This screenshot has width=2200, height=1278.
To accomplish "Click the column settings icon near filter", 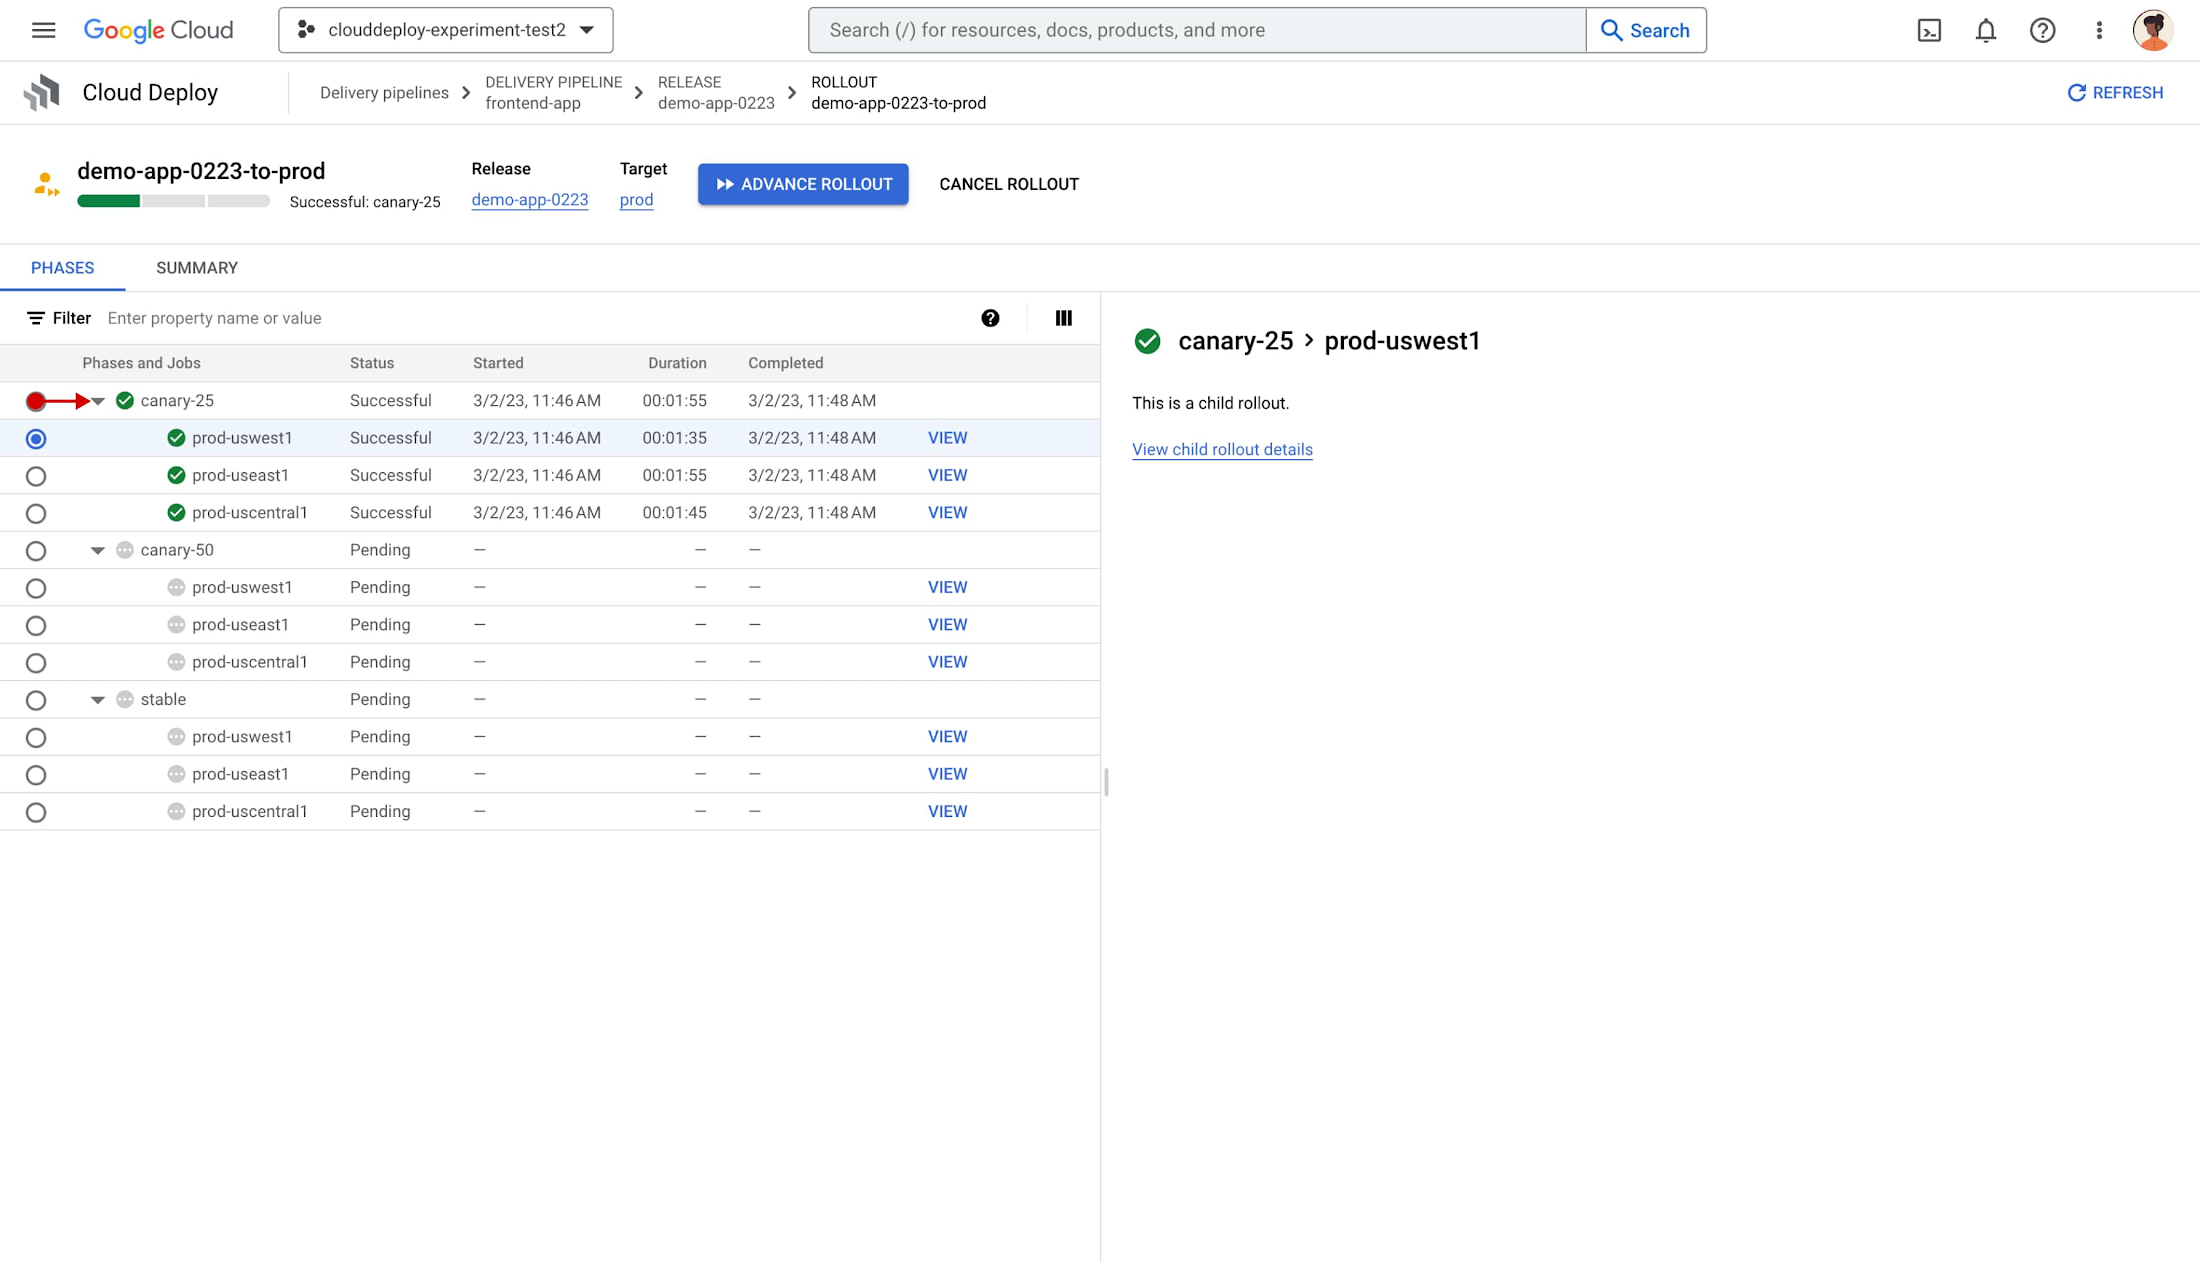I will [1063, 318].
